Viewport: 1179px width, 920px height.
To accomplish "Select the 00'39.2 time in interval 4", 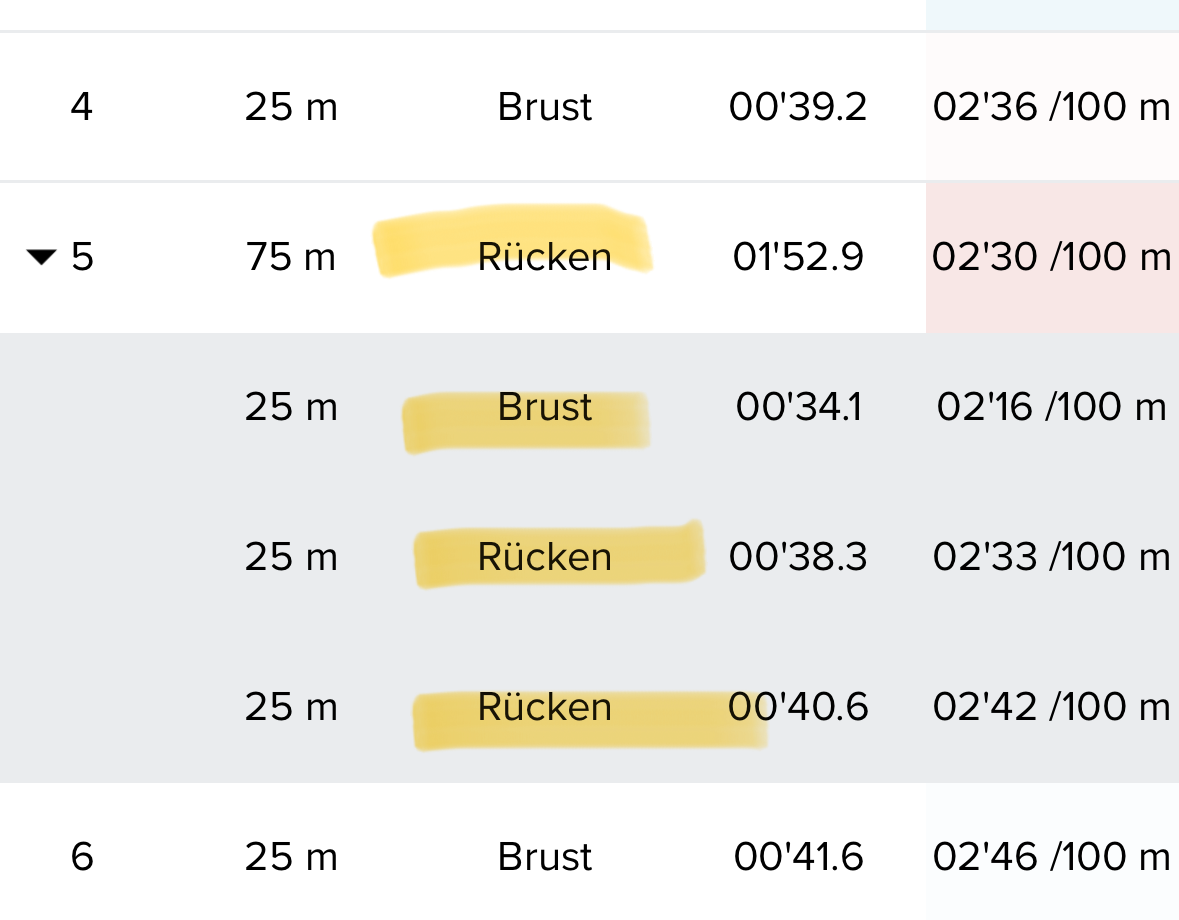I will pos(798,107).
